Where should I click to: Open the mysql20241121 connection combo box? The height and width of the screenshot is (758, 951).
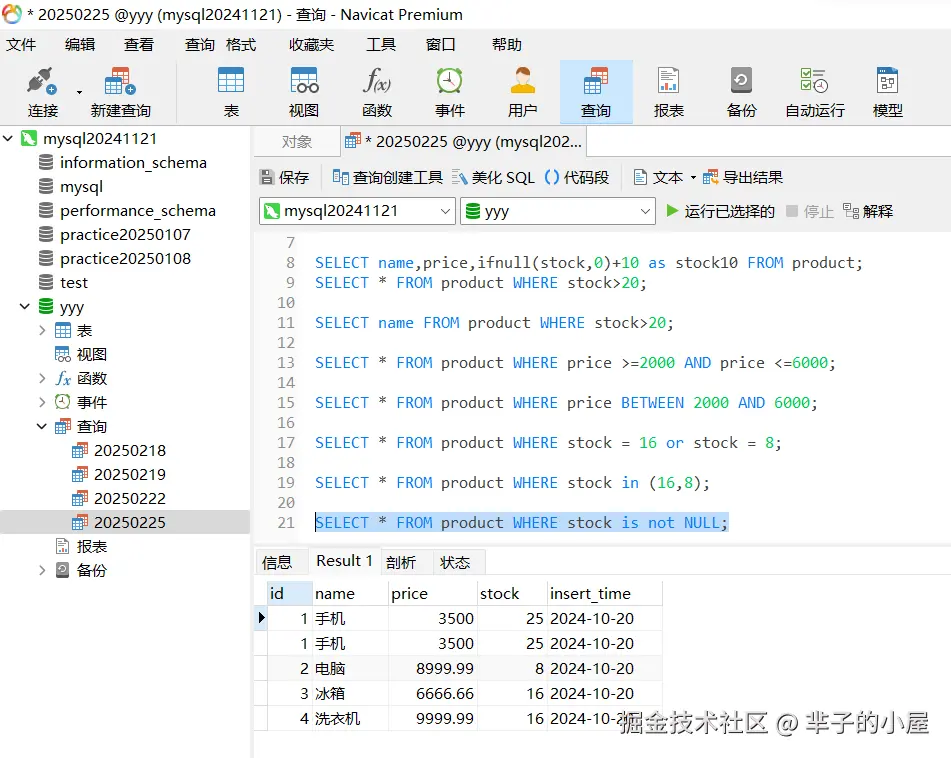357,211
